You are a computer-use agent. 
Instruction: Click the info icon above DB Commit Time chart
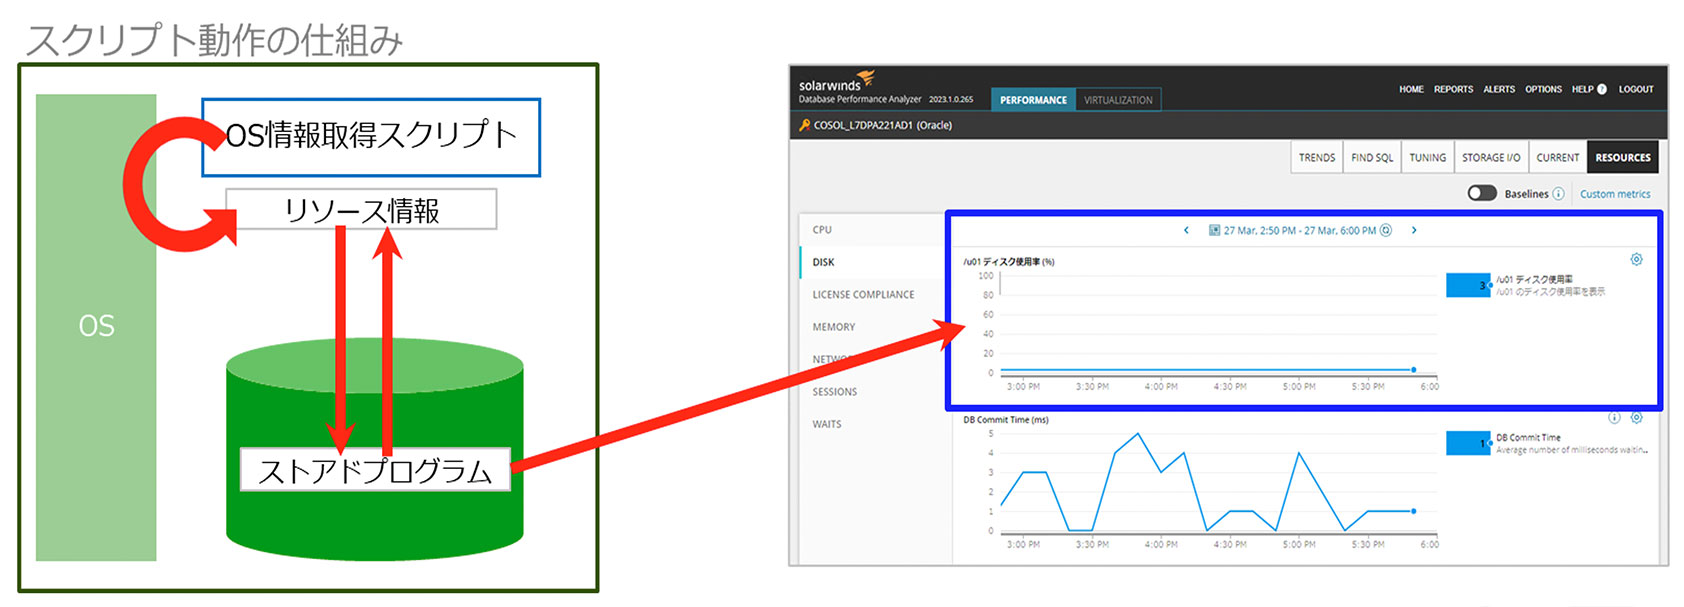coord(1614,418)
